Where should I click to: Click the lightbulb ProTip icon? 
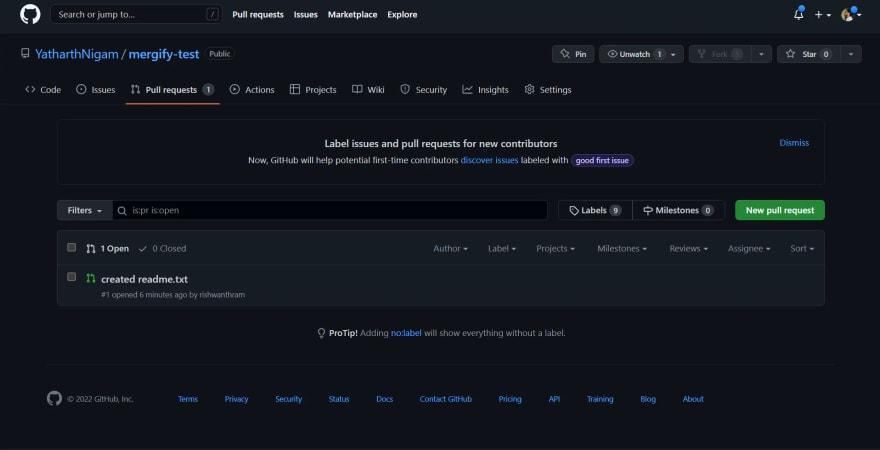tap(321, 333)
